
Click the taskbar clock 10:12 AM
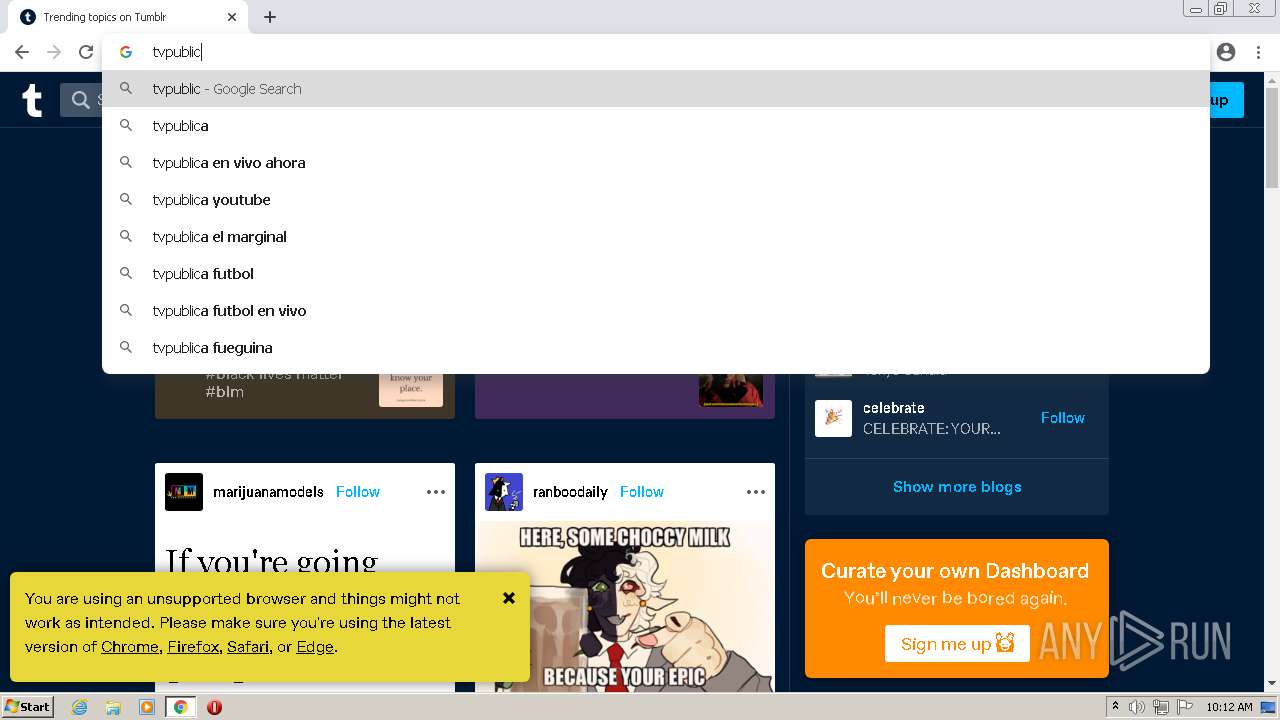tap(1229, 707)
